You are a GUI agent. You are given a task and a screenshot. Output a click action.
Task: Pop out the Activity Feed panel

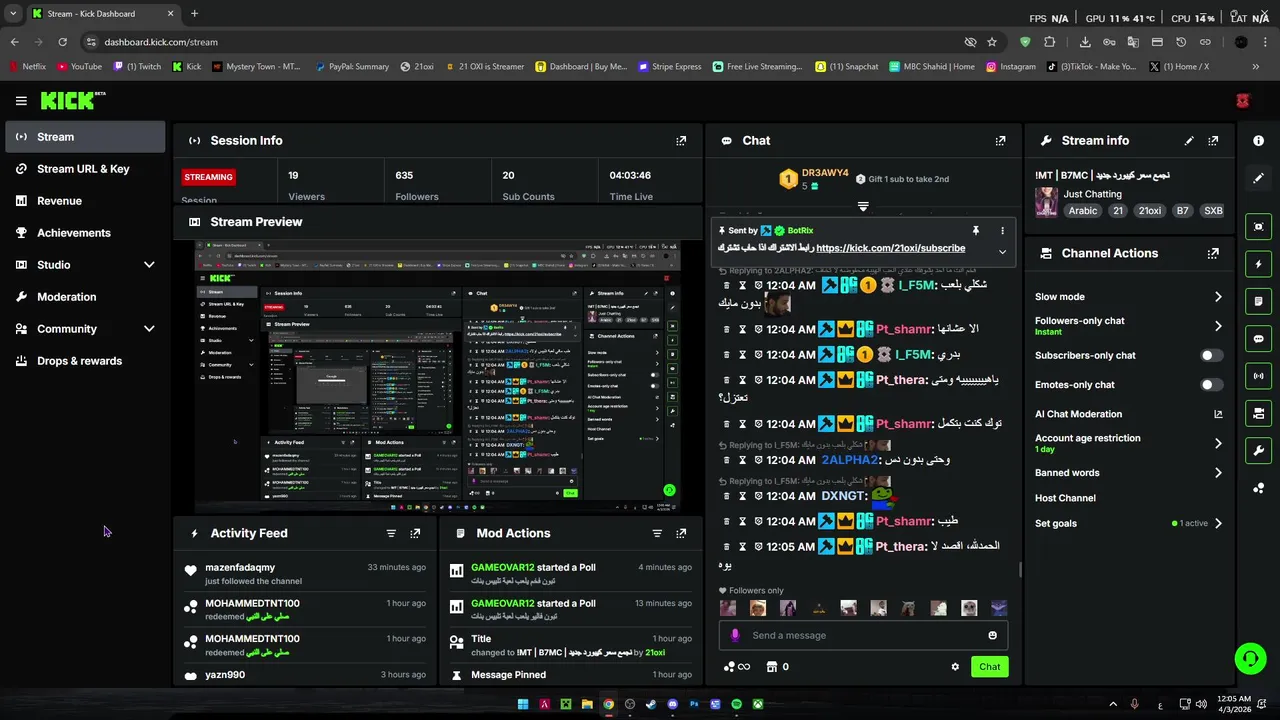coord(415,534)
